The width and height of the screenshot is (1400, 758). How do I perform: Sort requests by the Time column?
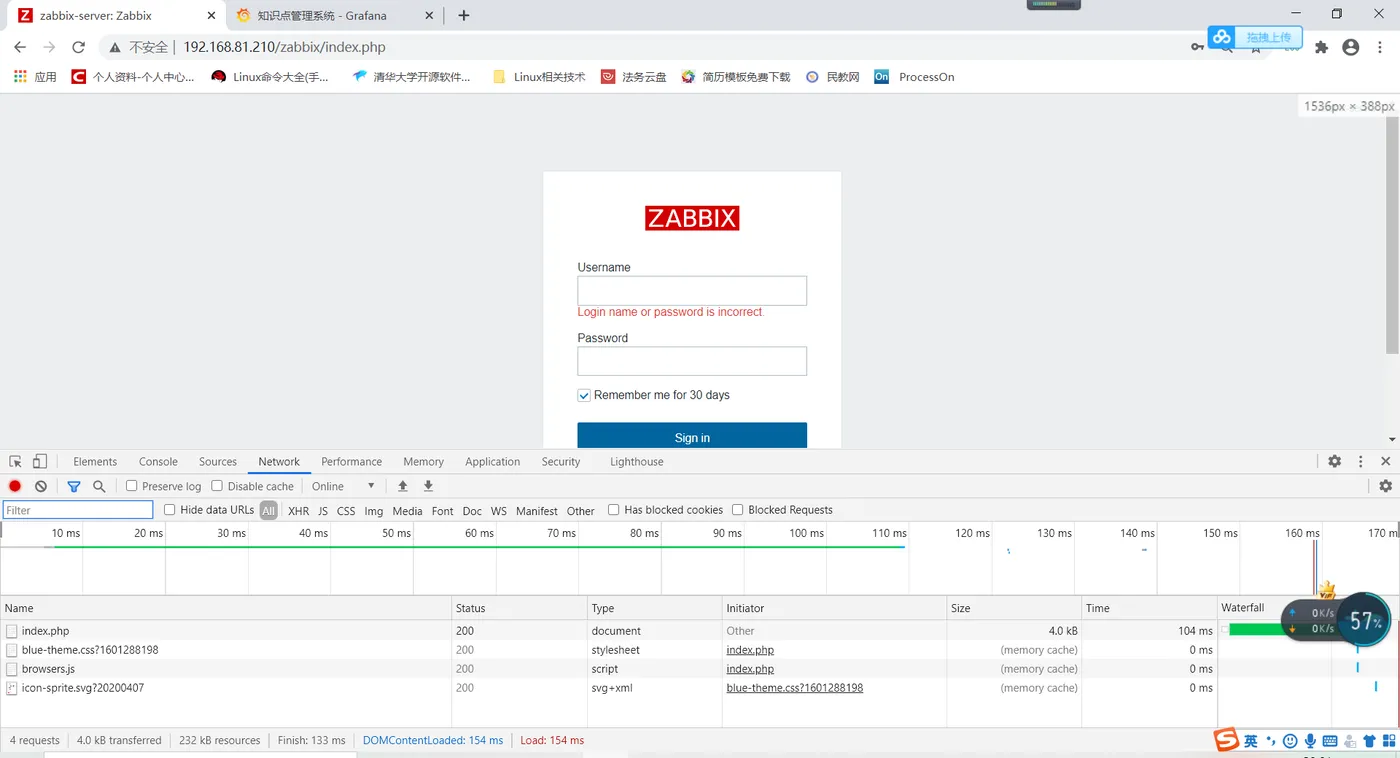point(1149,608)
